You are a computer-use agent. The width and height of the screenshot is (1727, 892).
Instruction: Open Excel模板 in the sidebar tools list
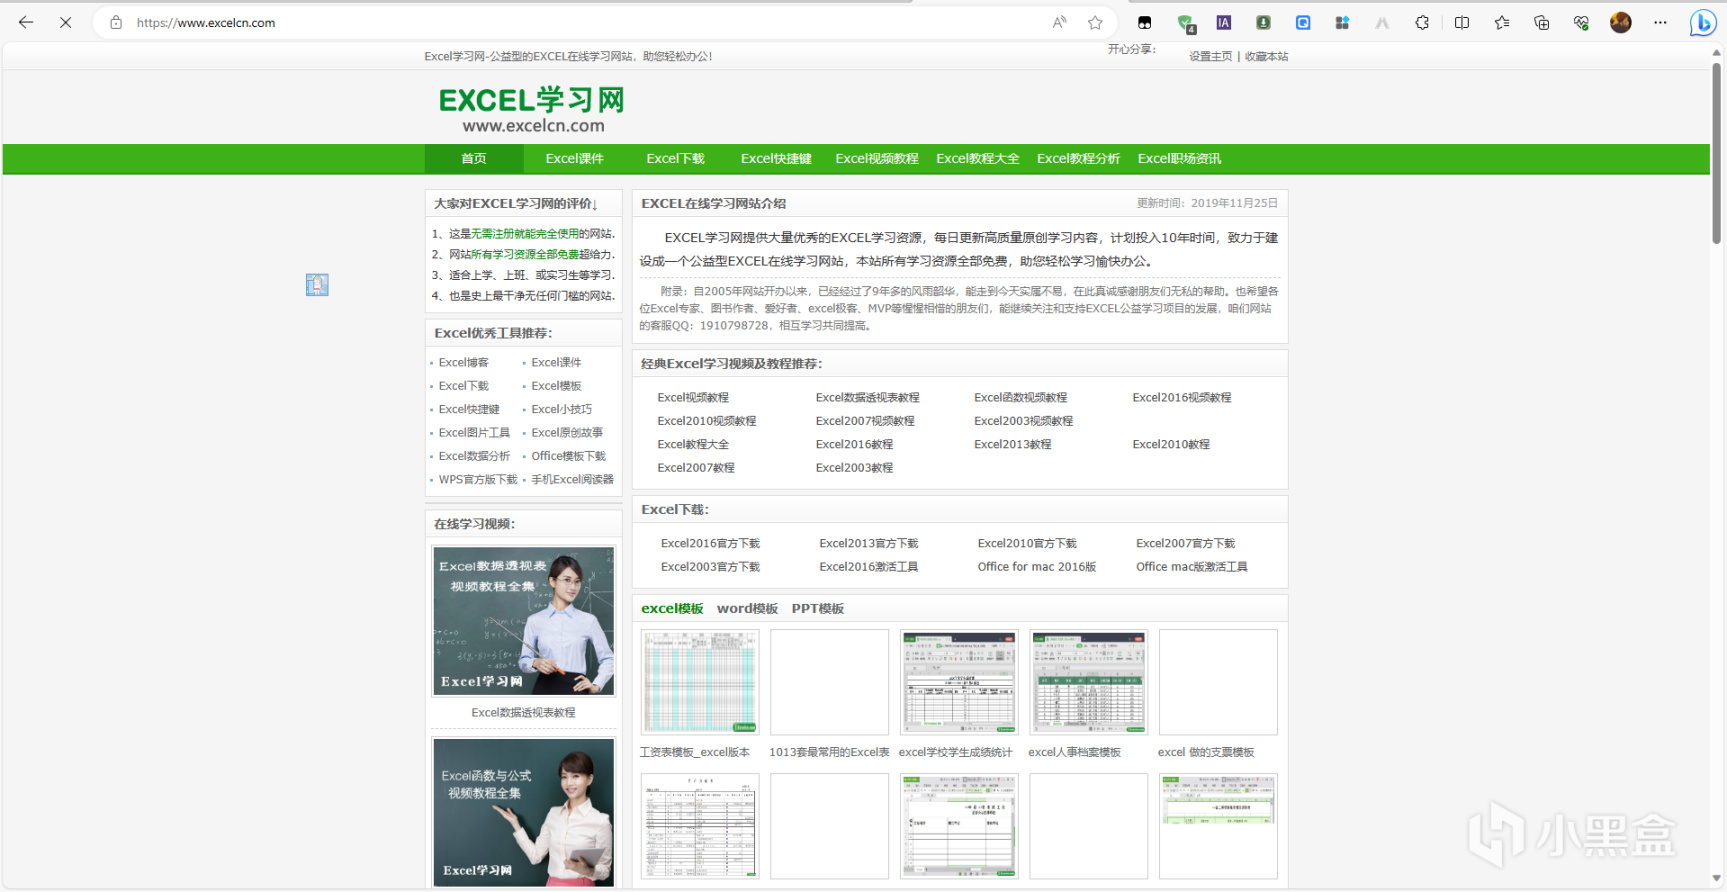point(556,386)
